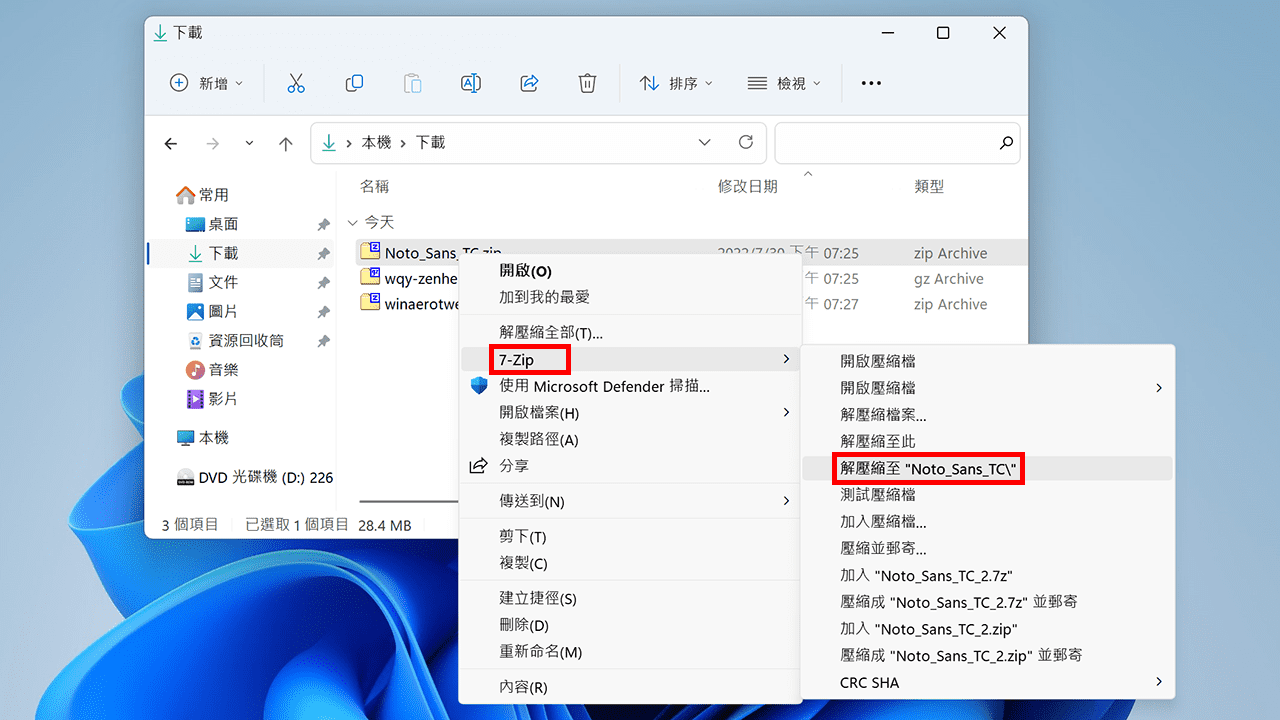Click the Copy icon in the toolbar

(354, 83)
